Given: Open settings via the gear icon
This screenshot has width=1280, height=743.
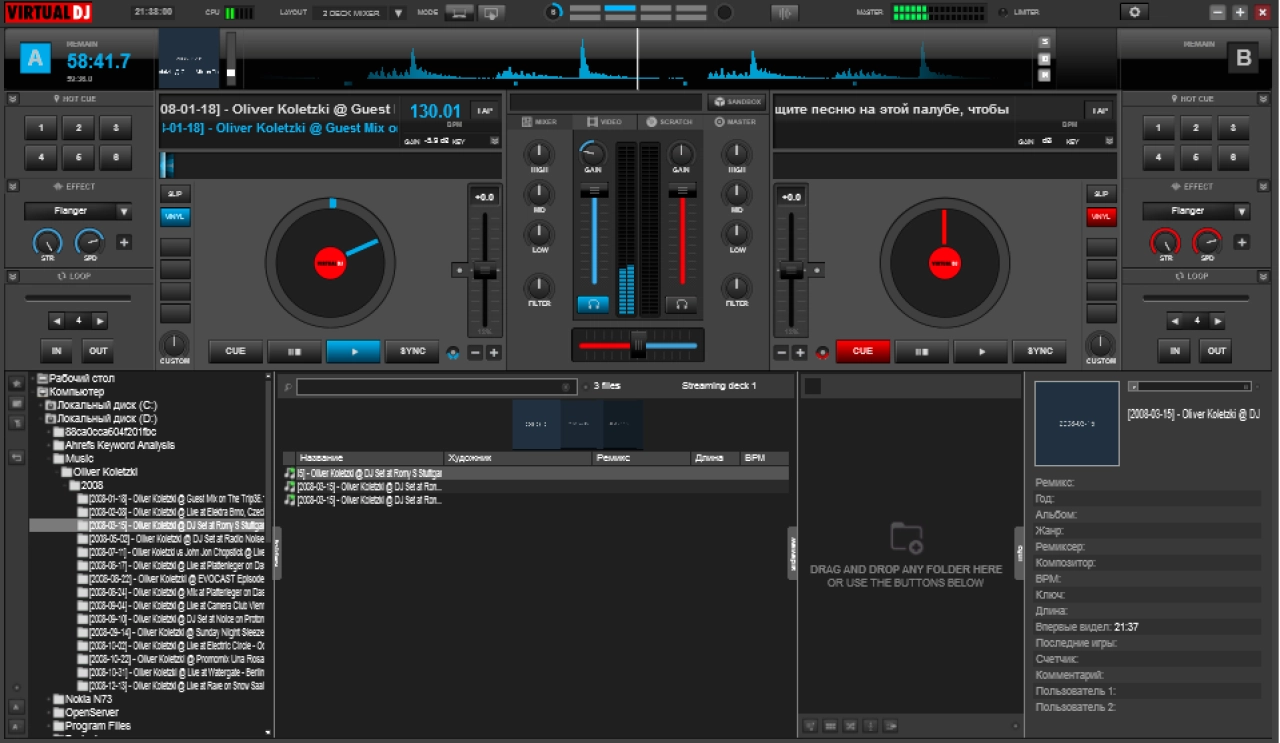Looking at the screenshot, I should coord(1135,12).
